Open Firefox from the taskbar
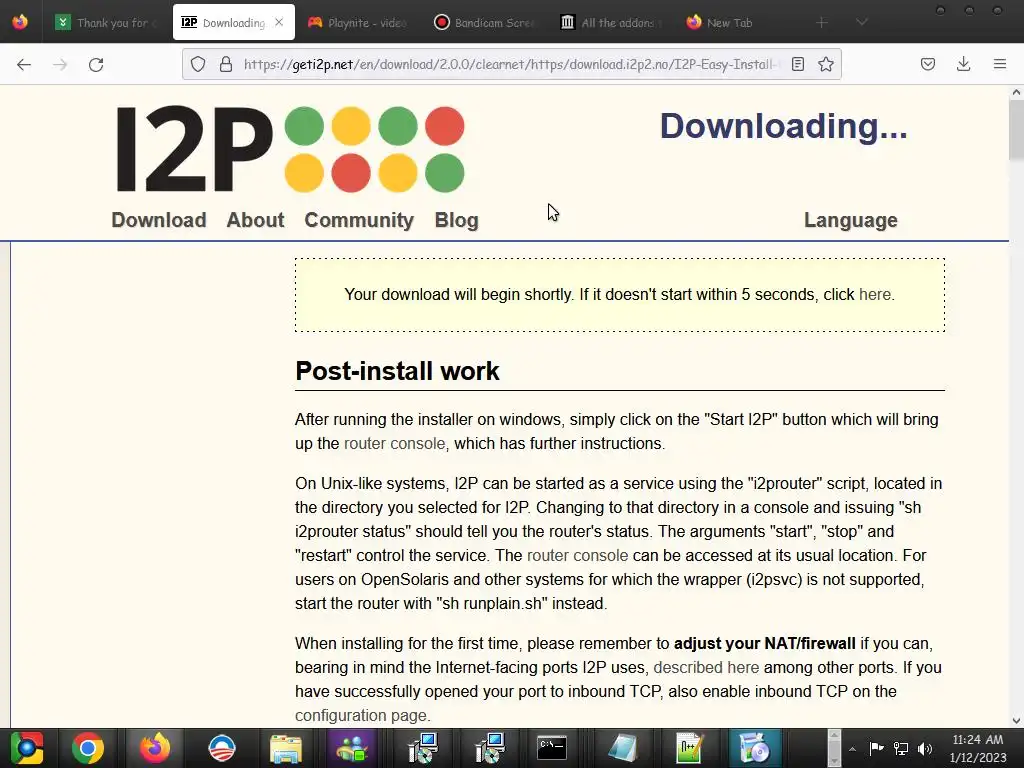This screenshot has height=768, width=1024. coord(155,748)
